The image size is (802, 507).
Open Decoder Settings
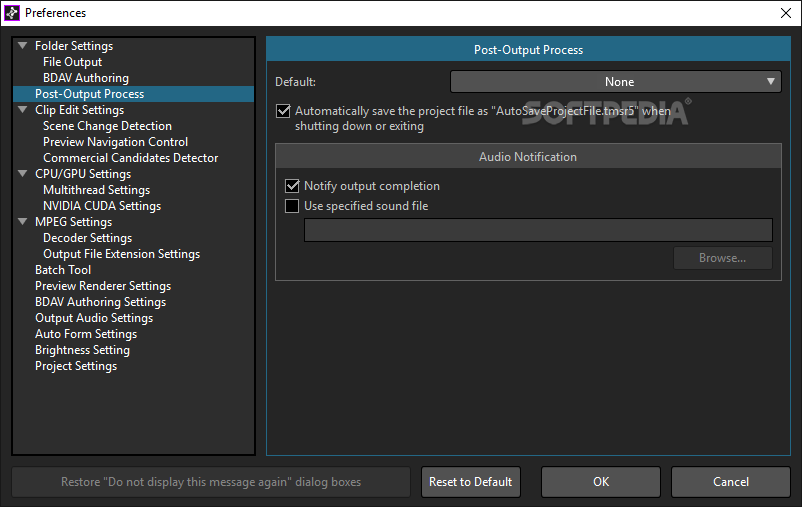pyautogui.click(x=87, y=238)
